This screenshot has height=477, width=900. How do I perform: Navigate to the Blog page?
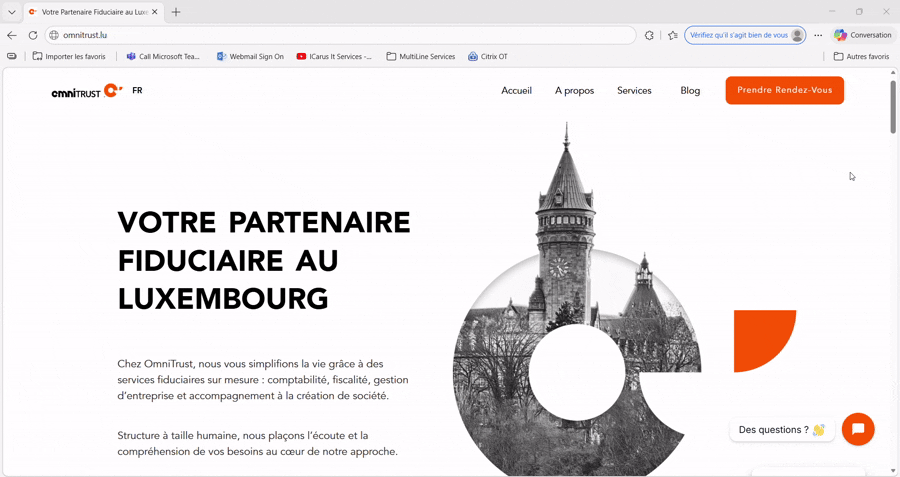(690, 91)
